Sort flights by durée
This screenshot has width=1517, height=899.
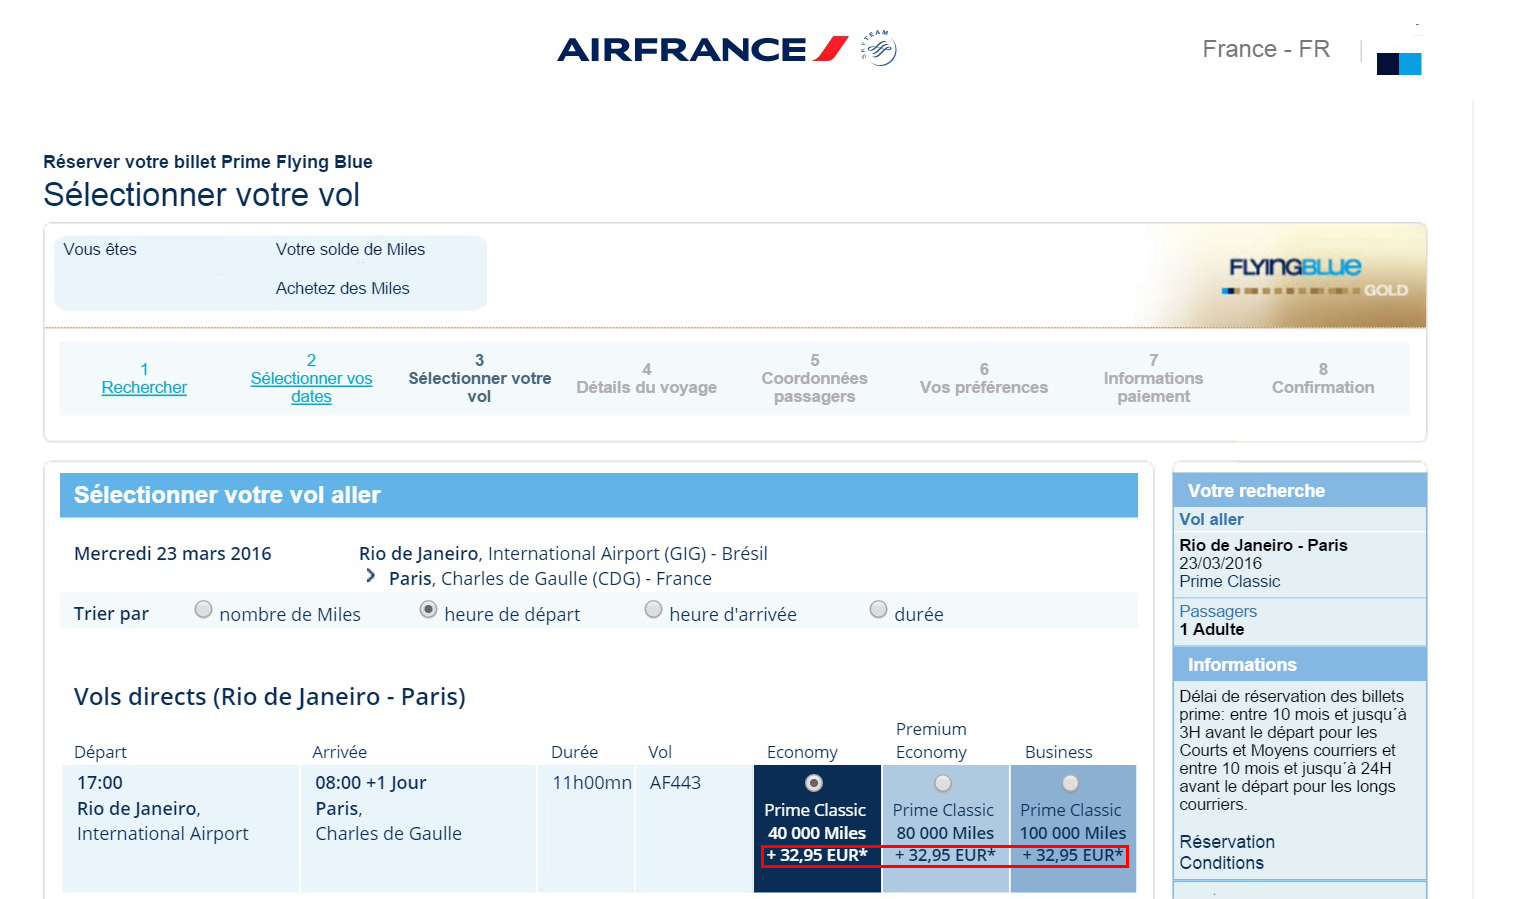pos(878,610)
